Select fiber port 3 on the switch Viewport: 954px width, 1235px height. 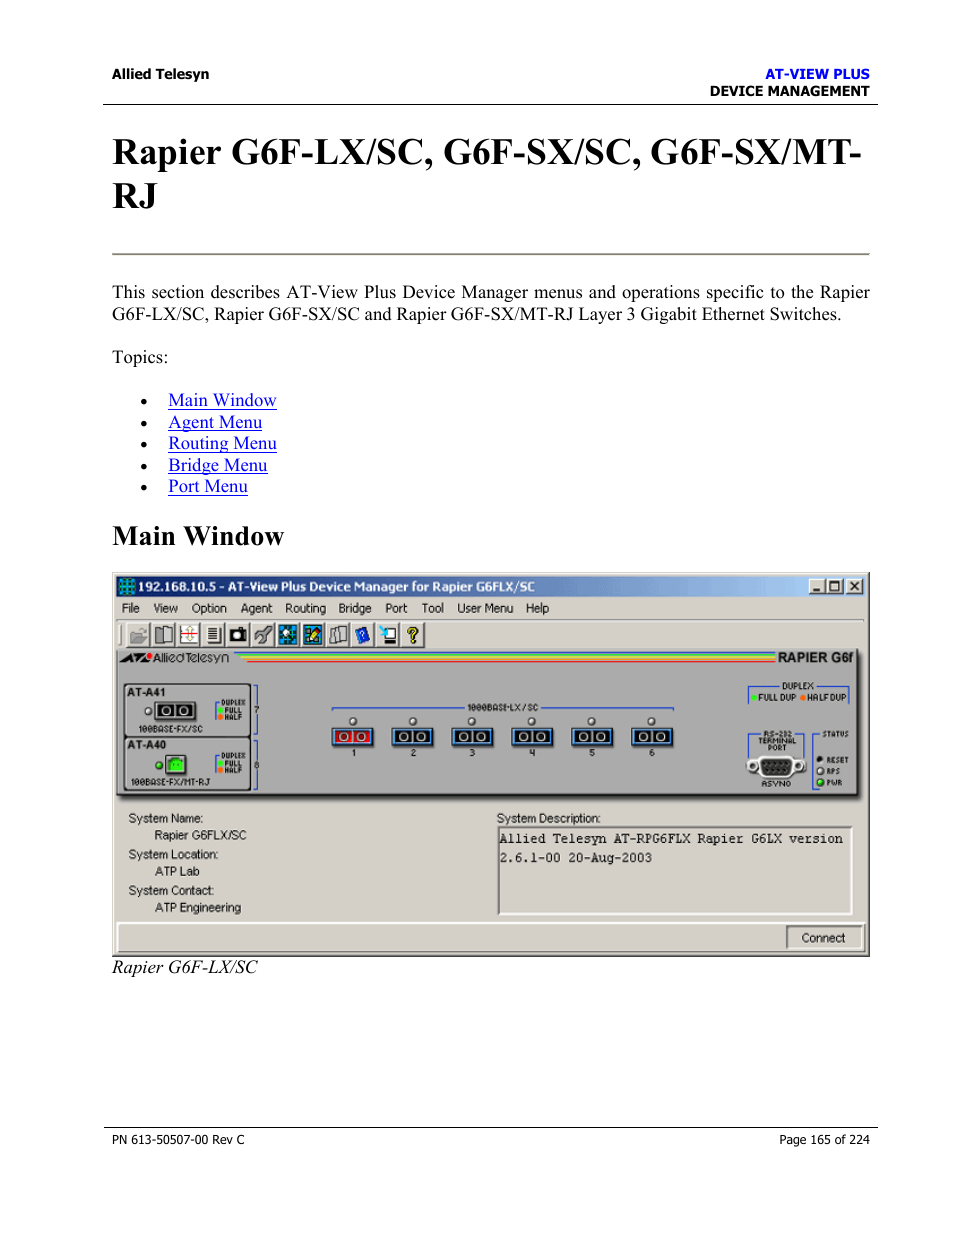(472, 737)
